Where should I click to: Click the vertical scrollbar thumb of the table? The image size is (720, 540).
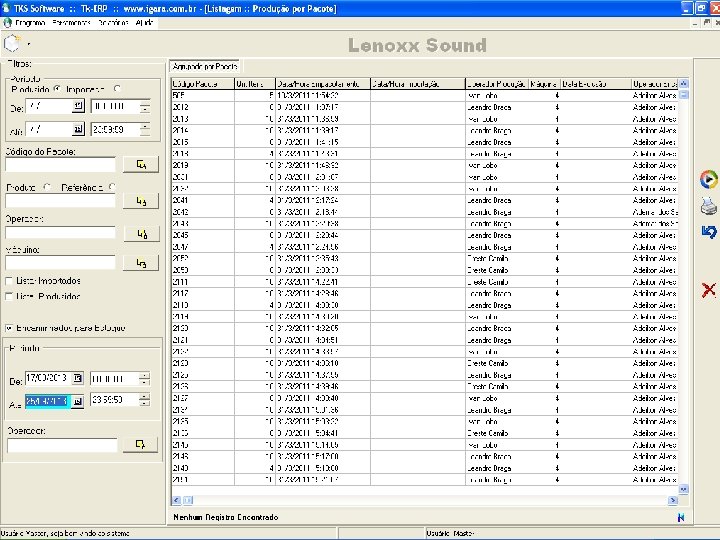click(x=683, y=95)
